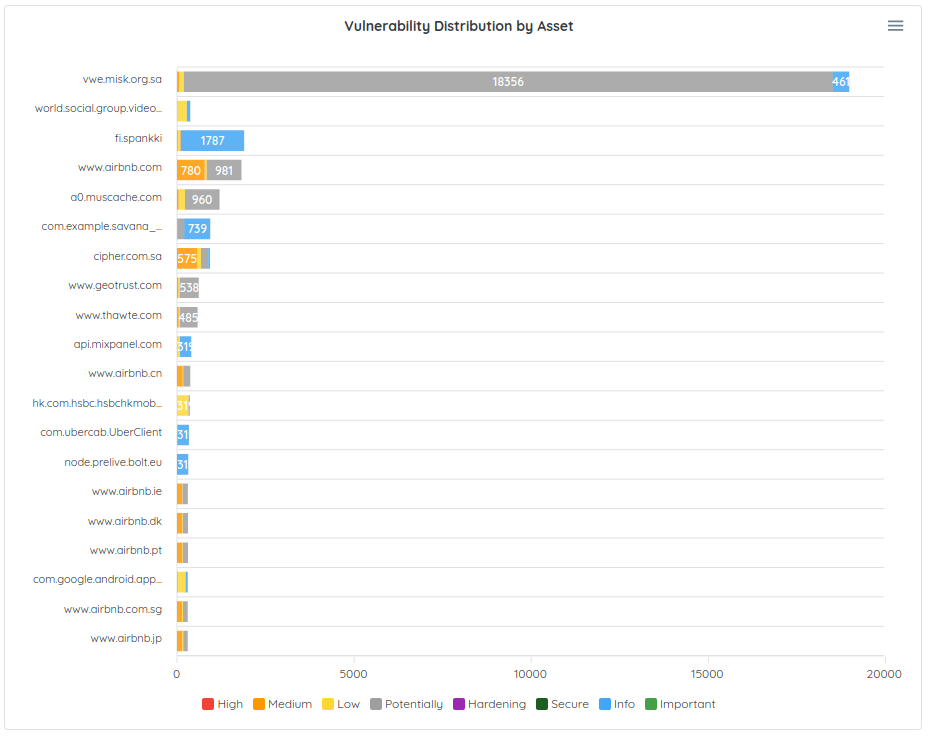Click the 739 blue bar segment
Viewport: 929px width, 737px height.
[x=197, y=229]
